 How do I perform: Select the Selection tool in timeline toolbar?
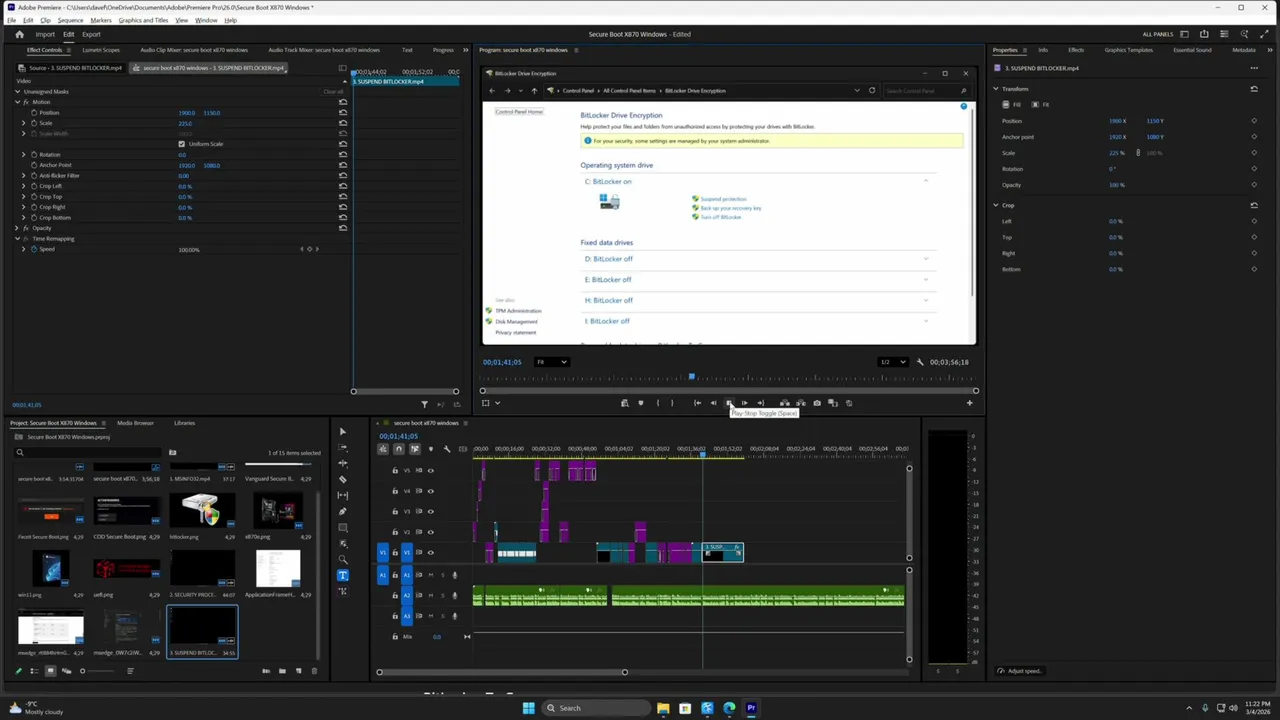[343, 432]
